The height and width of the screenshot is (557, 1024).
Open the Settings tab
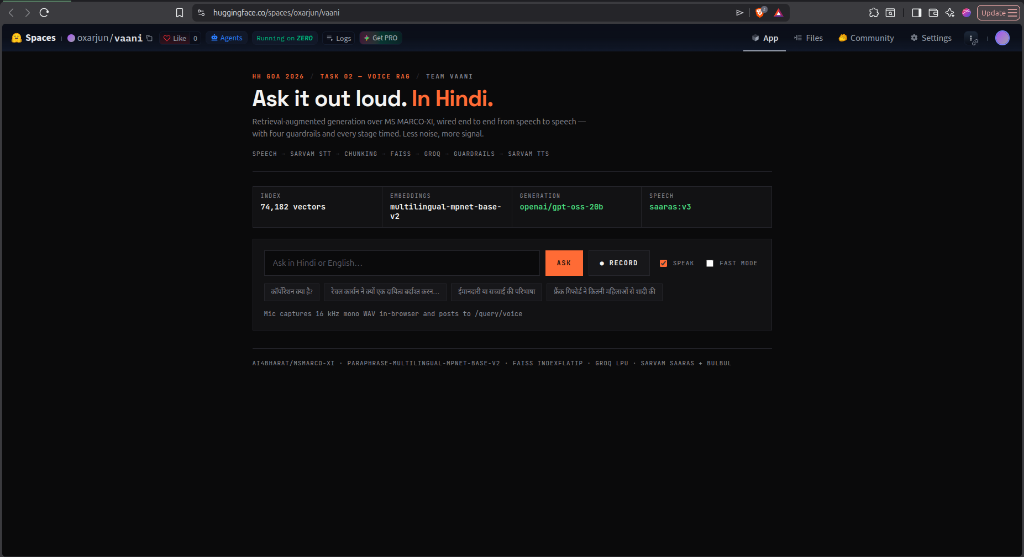tap(931, 38)
